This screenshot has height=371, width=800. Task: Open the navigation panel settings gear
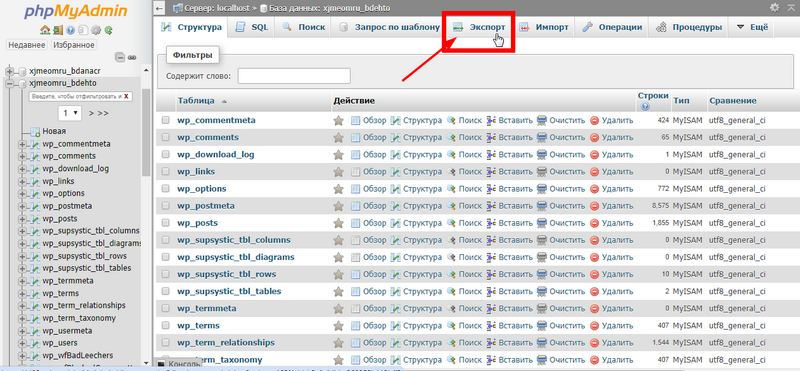pos(96,31)
